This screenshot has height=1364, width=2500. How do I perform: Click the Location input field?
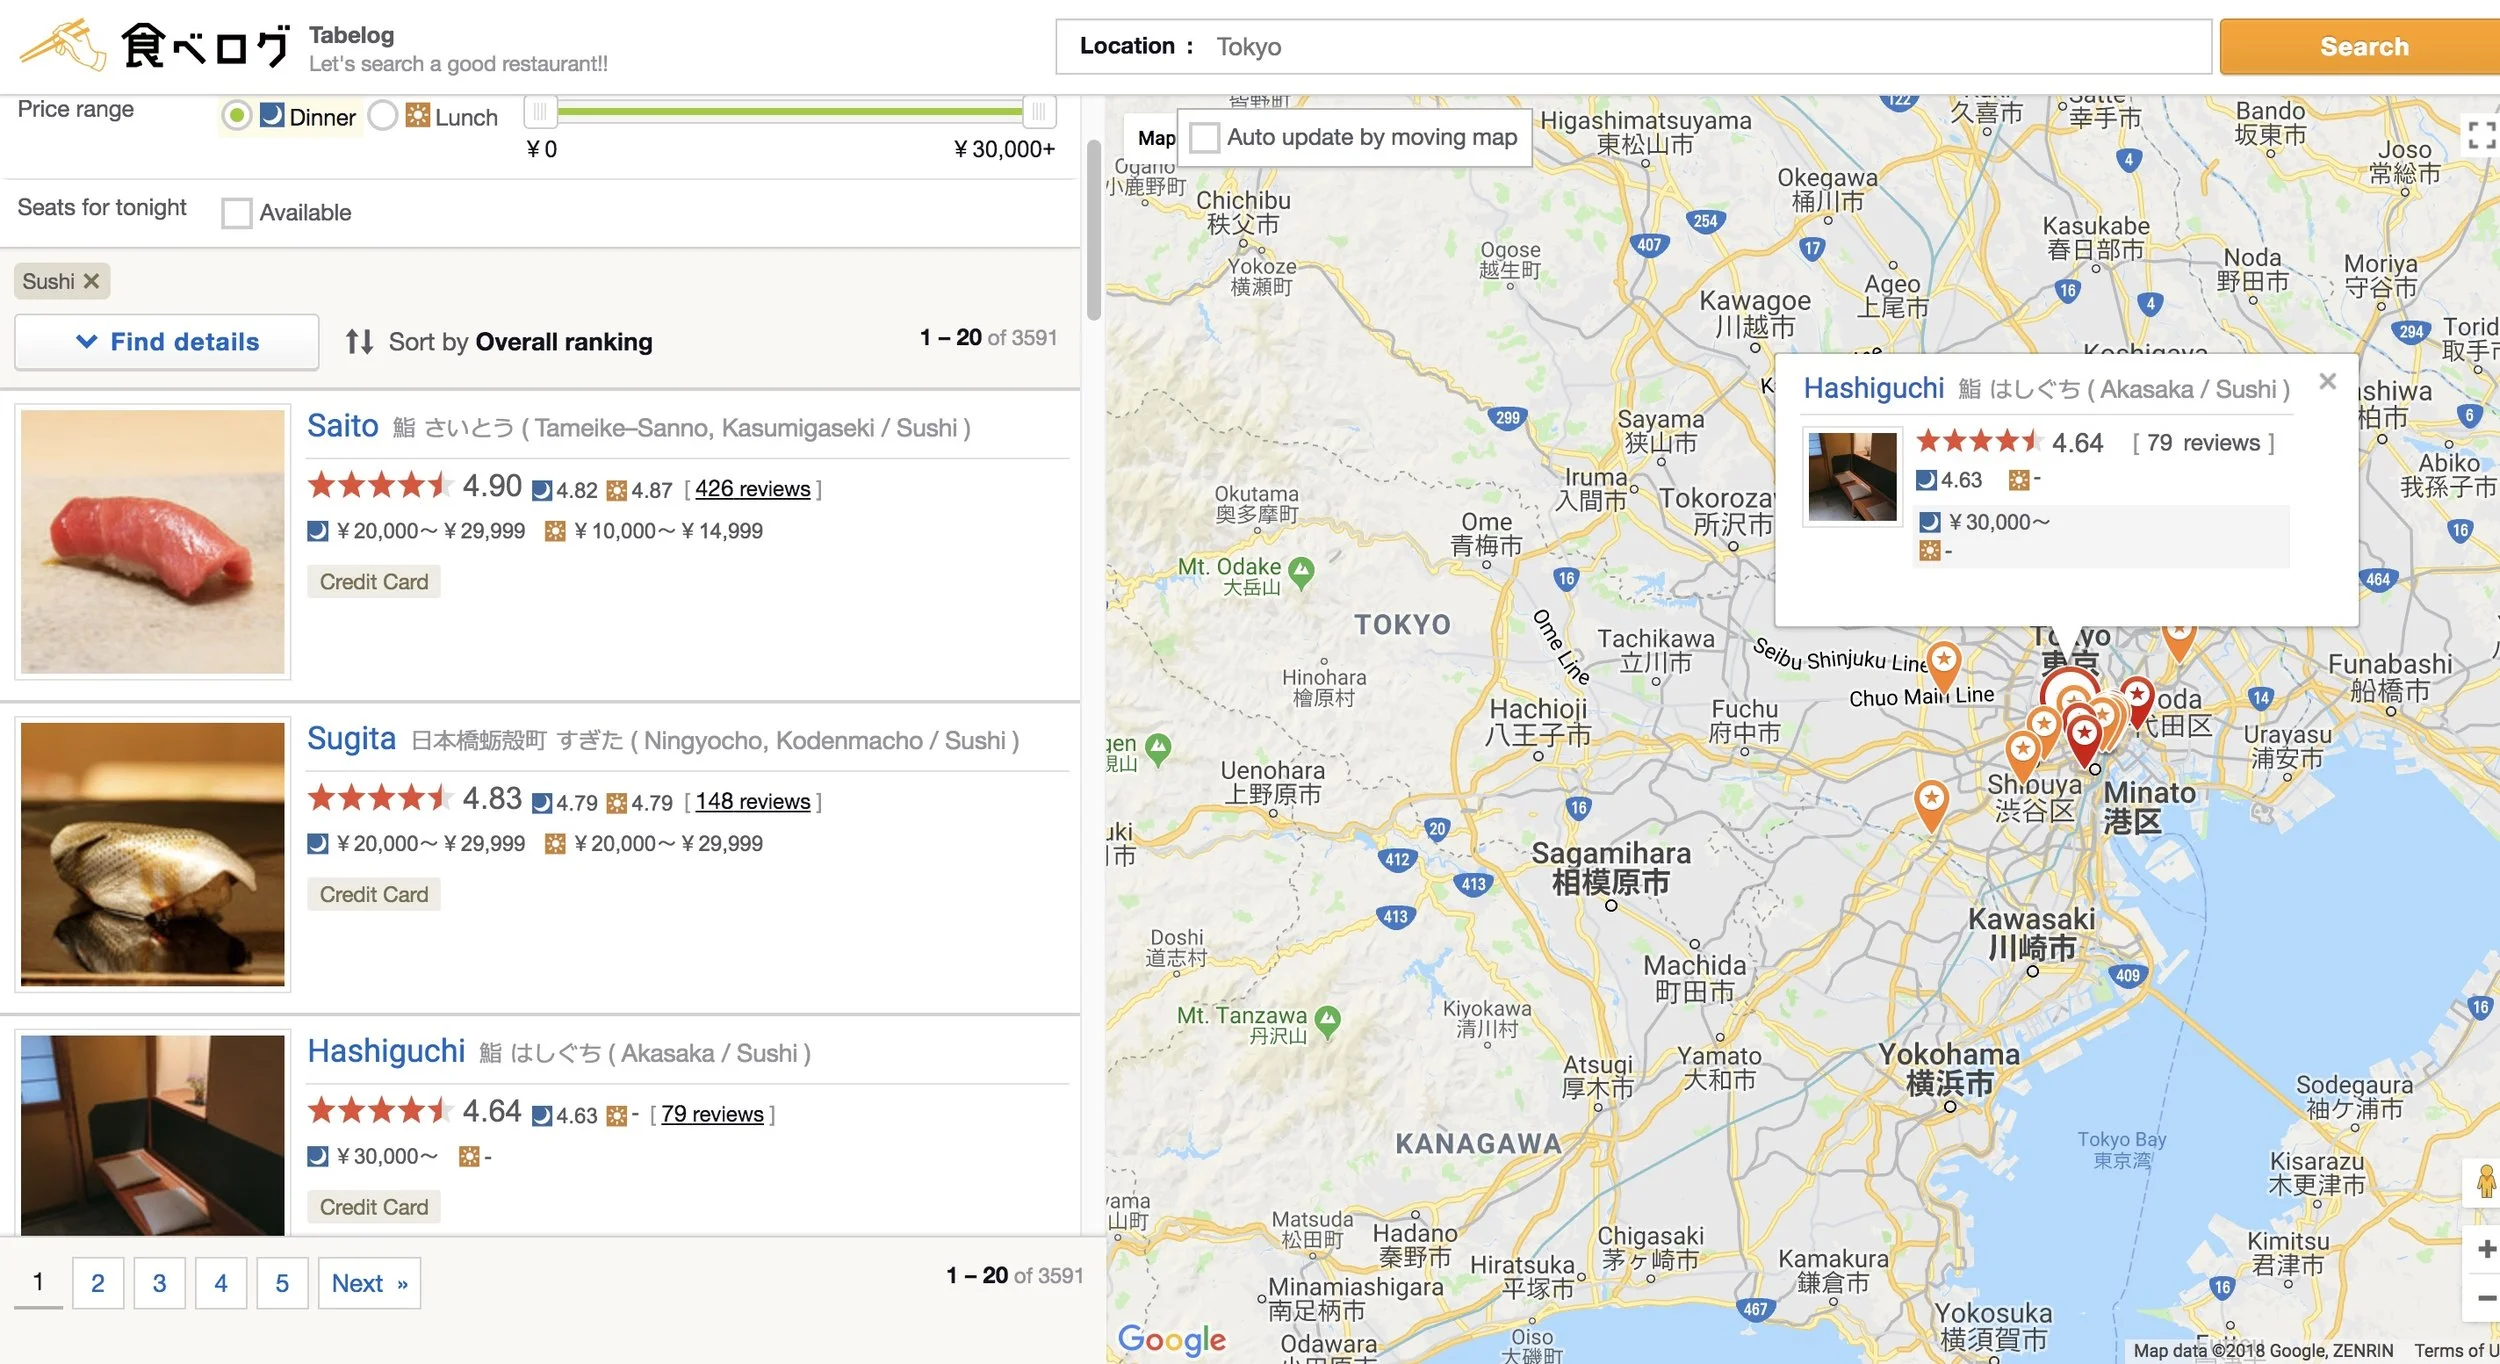[1633, 46]
